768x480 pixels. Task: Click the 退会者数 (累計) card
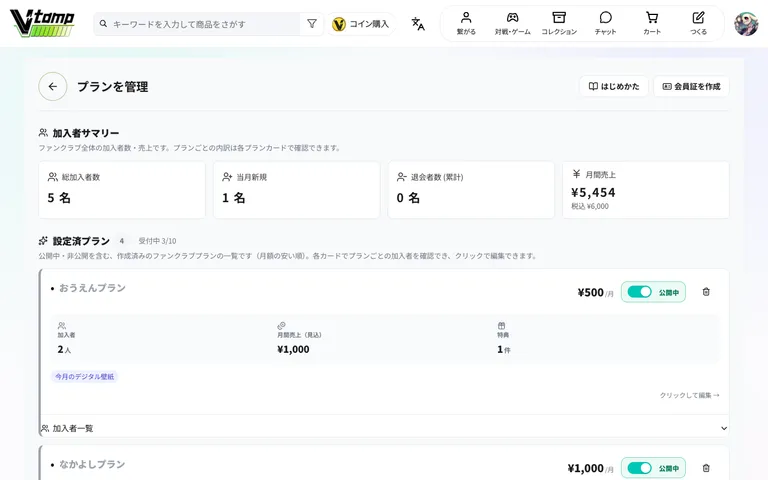click(x=471, y=190)
